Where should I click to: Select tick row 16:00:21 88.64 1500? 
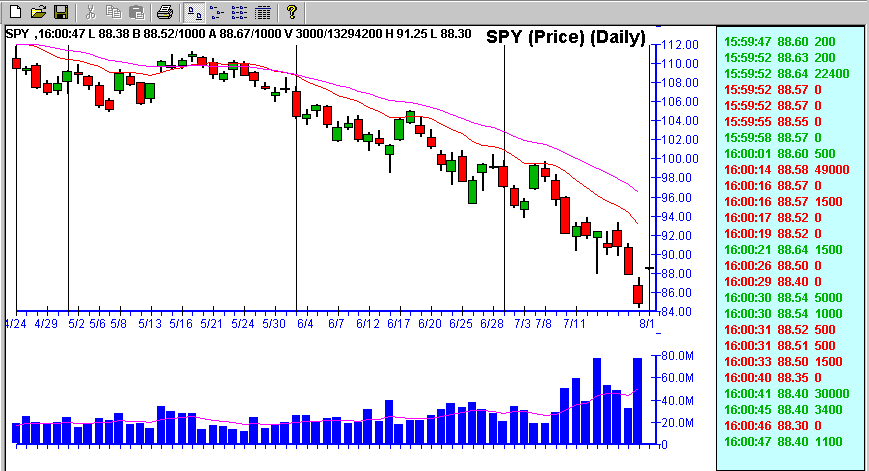783,250
